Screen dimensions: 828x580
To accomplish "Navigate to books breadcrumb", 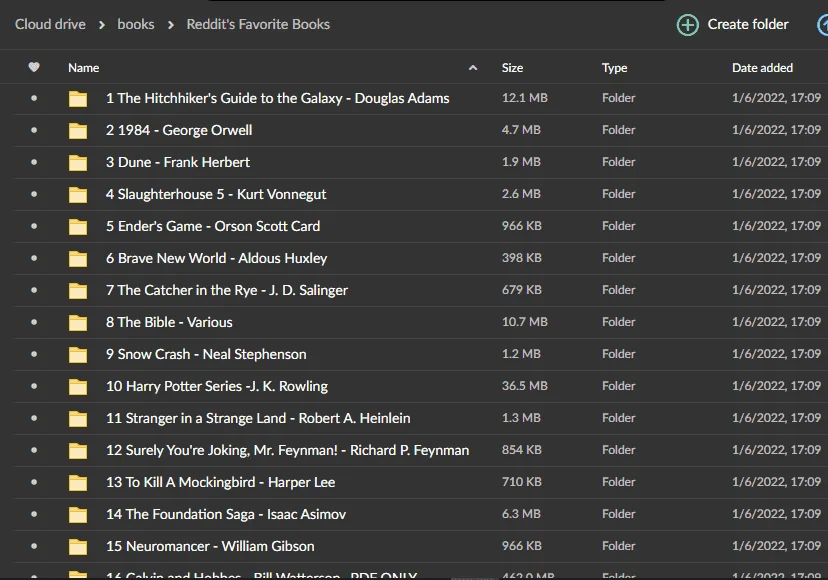I will (x=136, y=24).
